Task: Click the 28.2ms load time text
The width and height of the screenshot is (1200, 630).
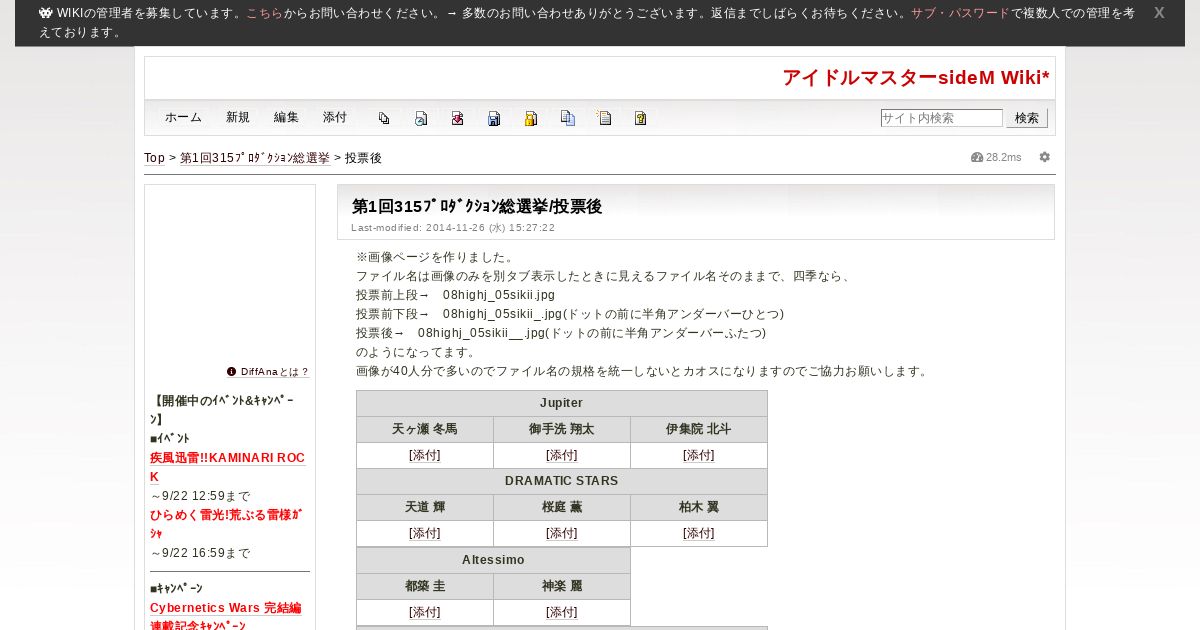Action: point(1004,157)
